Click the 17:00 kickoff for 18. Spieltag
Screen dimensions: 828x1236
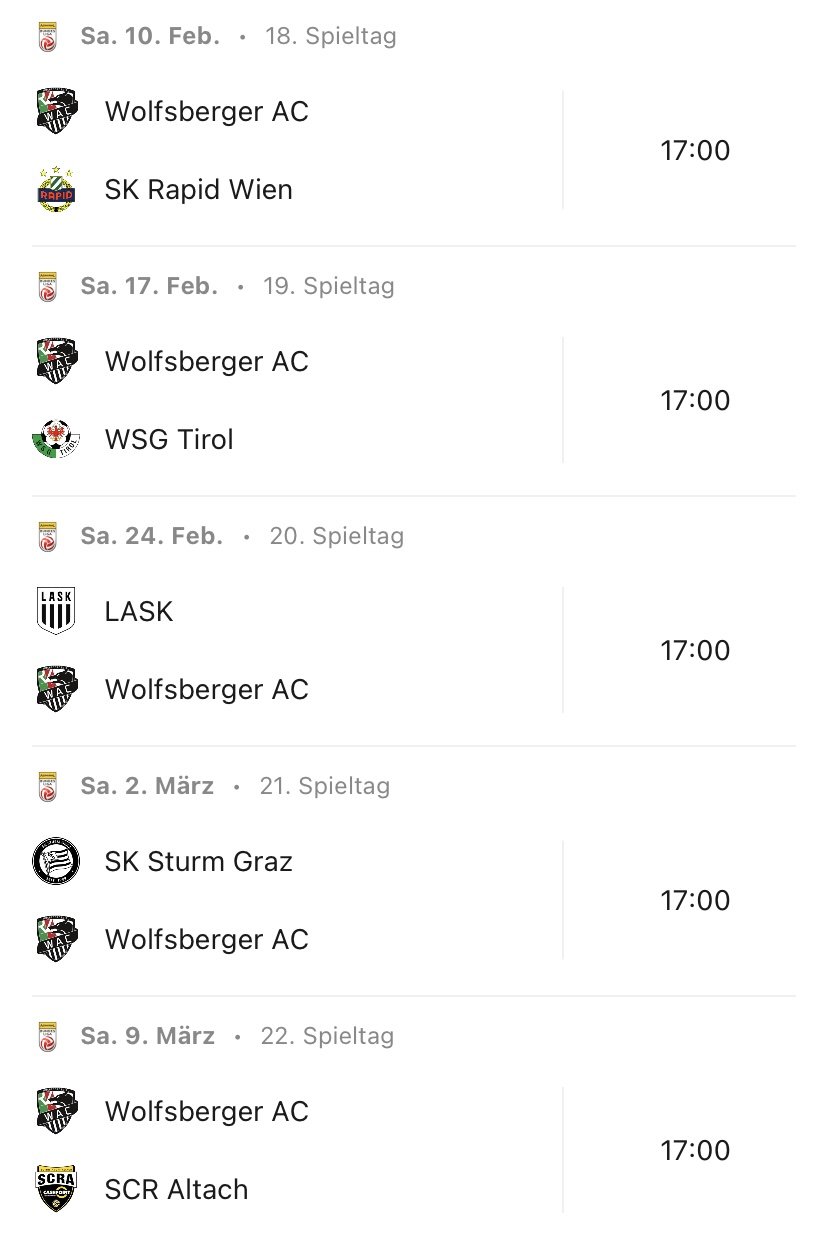point(695,151)
